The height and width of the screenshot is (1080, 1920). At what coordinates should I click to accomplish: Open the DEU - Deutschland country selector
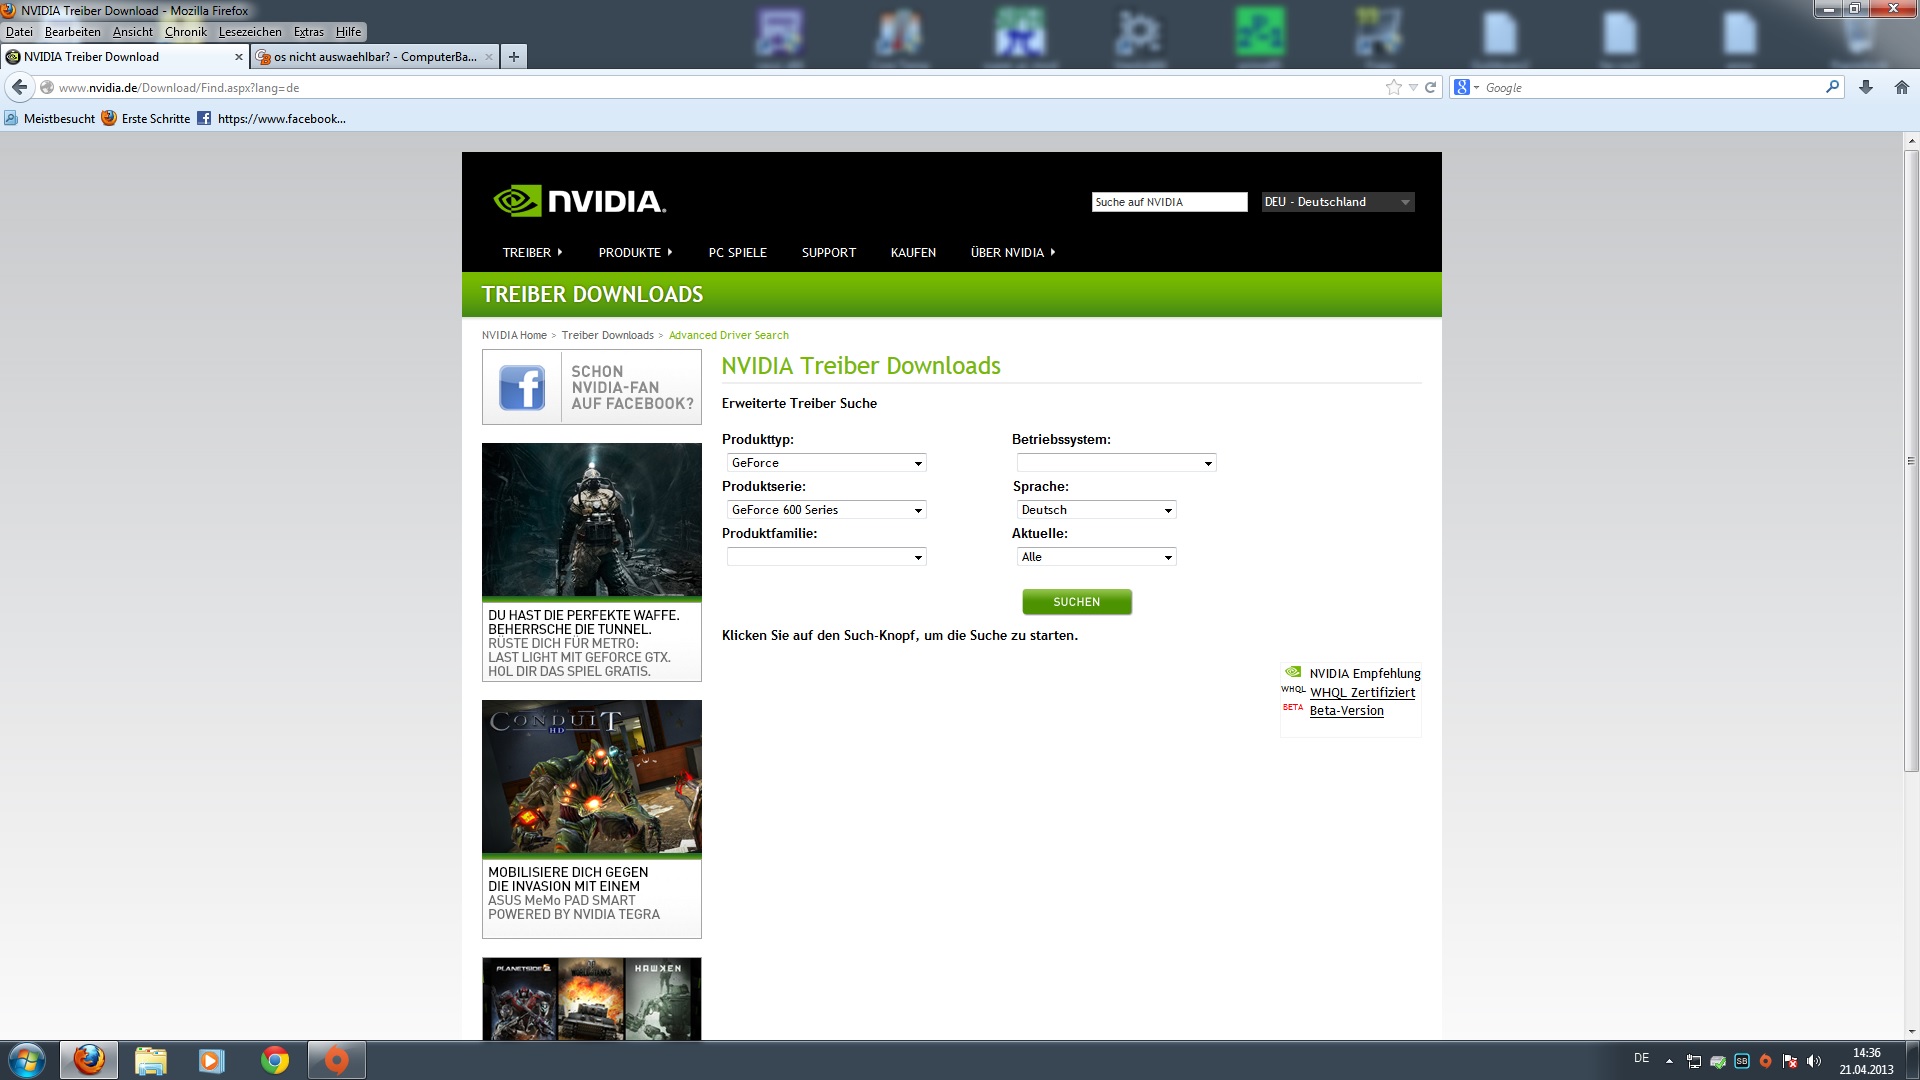(1337, 202)
